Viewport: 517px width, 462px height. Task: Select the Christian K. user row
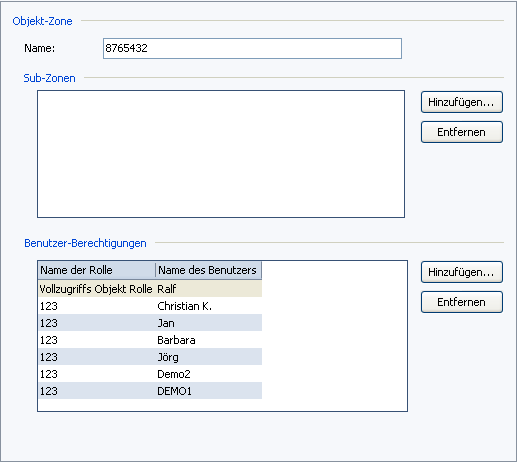click(150, 306)
